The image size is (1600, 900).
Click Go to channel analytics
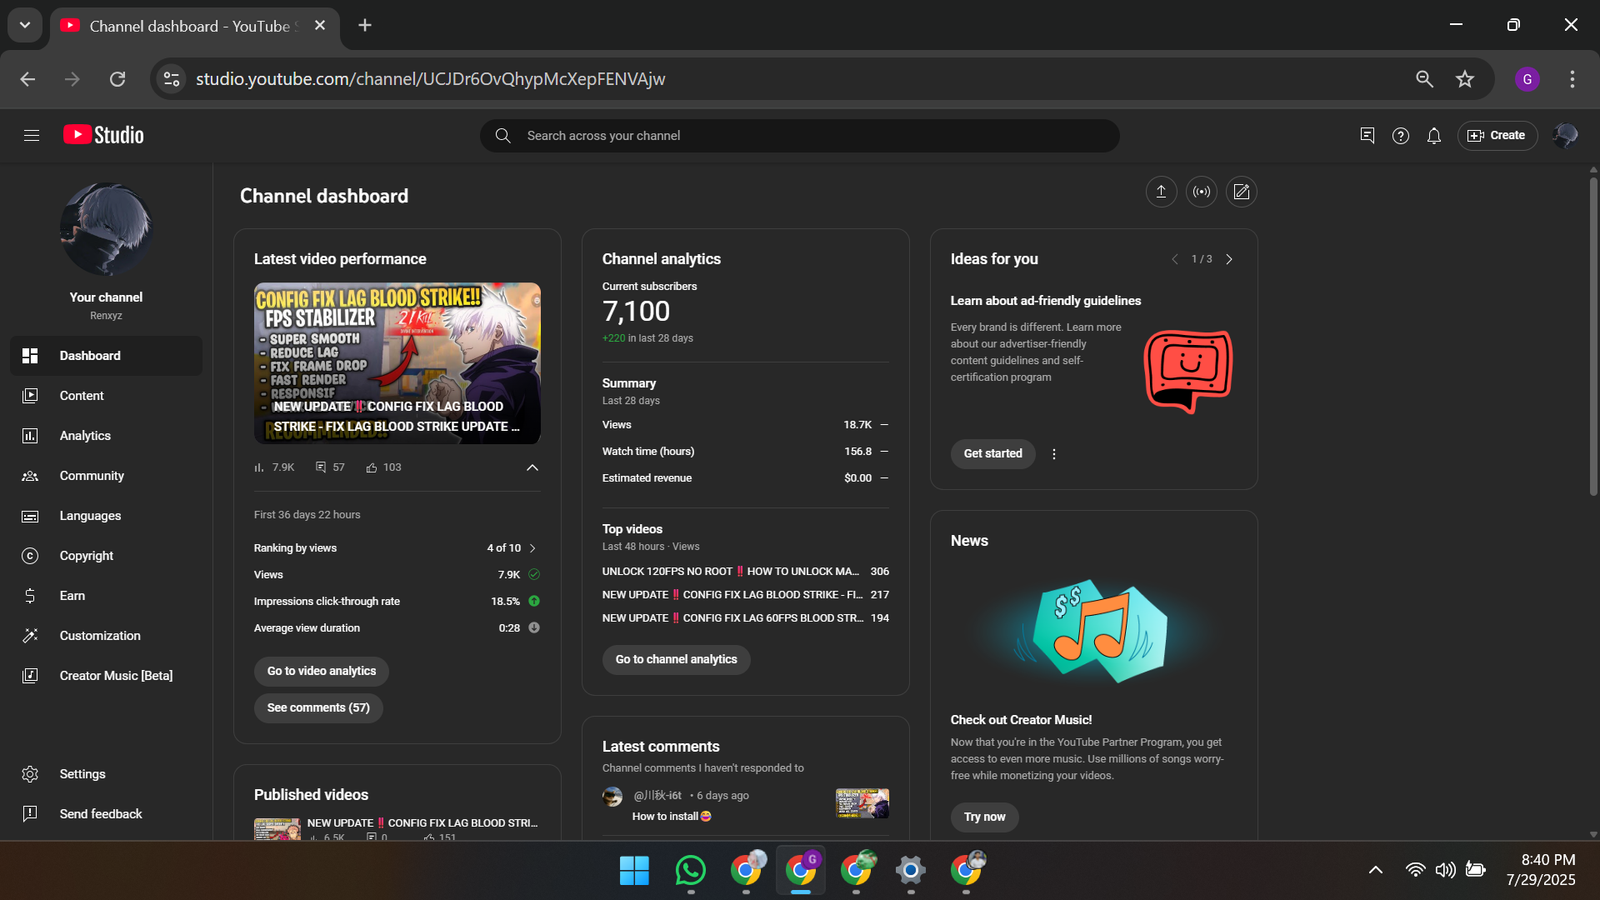click(x=676, y=660)
